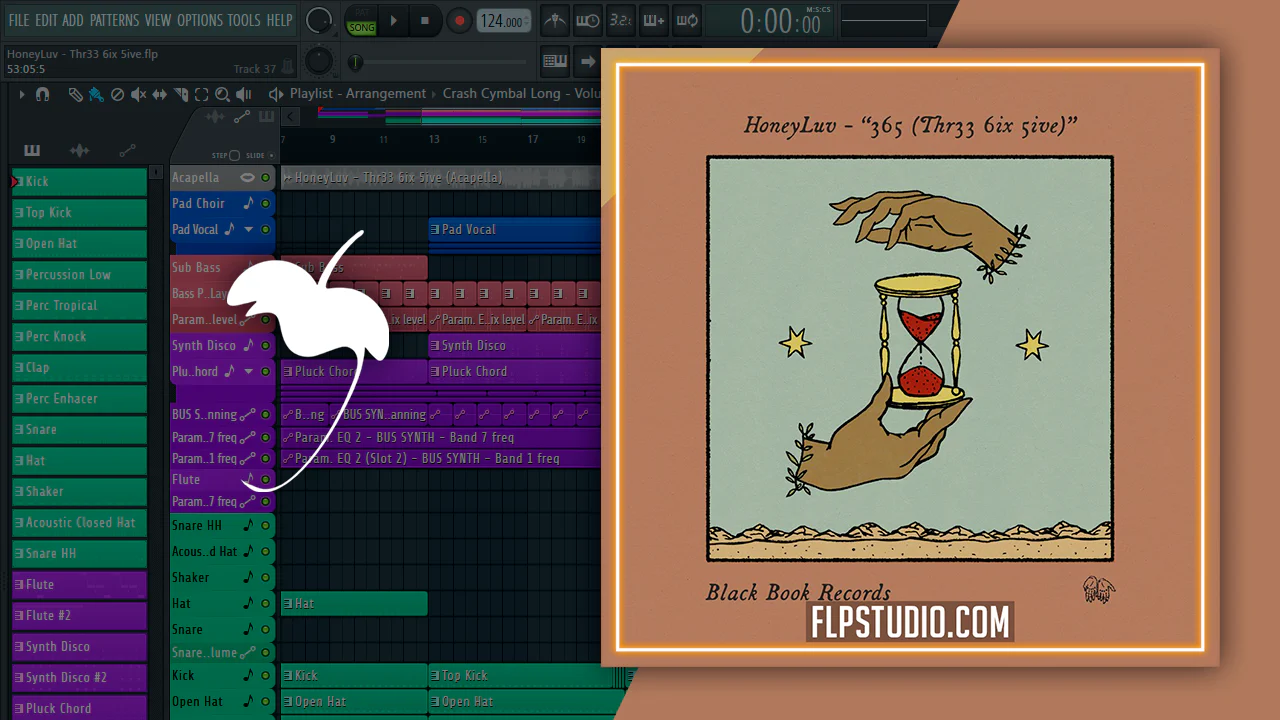Viewport: 1280px width, 720px height.
Task: Click the note icon on Shaker track
Action: [x=248, y=578]
